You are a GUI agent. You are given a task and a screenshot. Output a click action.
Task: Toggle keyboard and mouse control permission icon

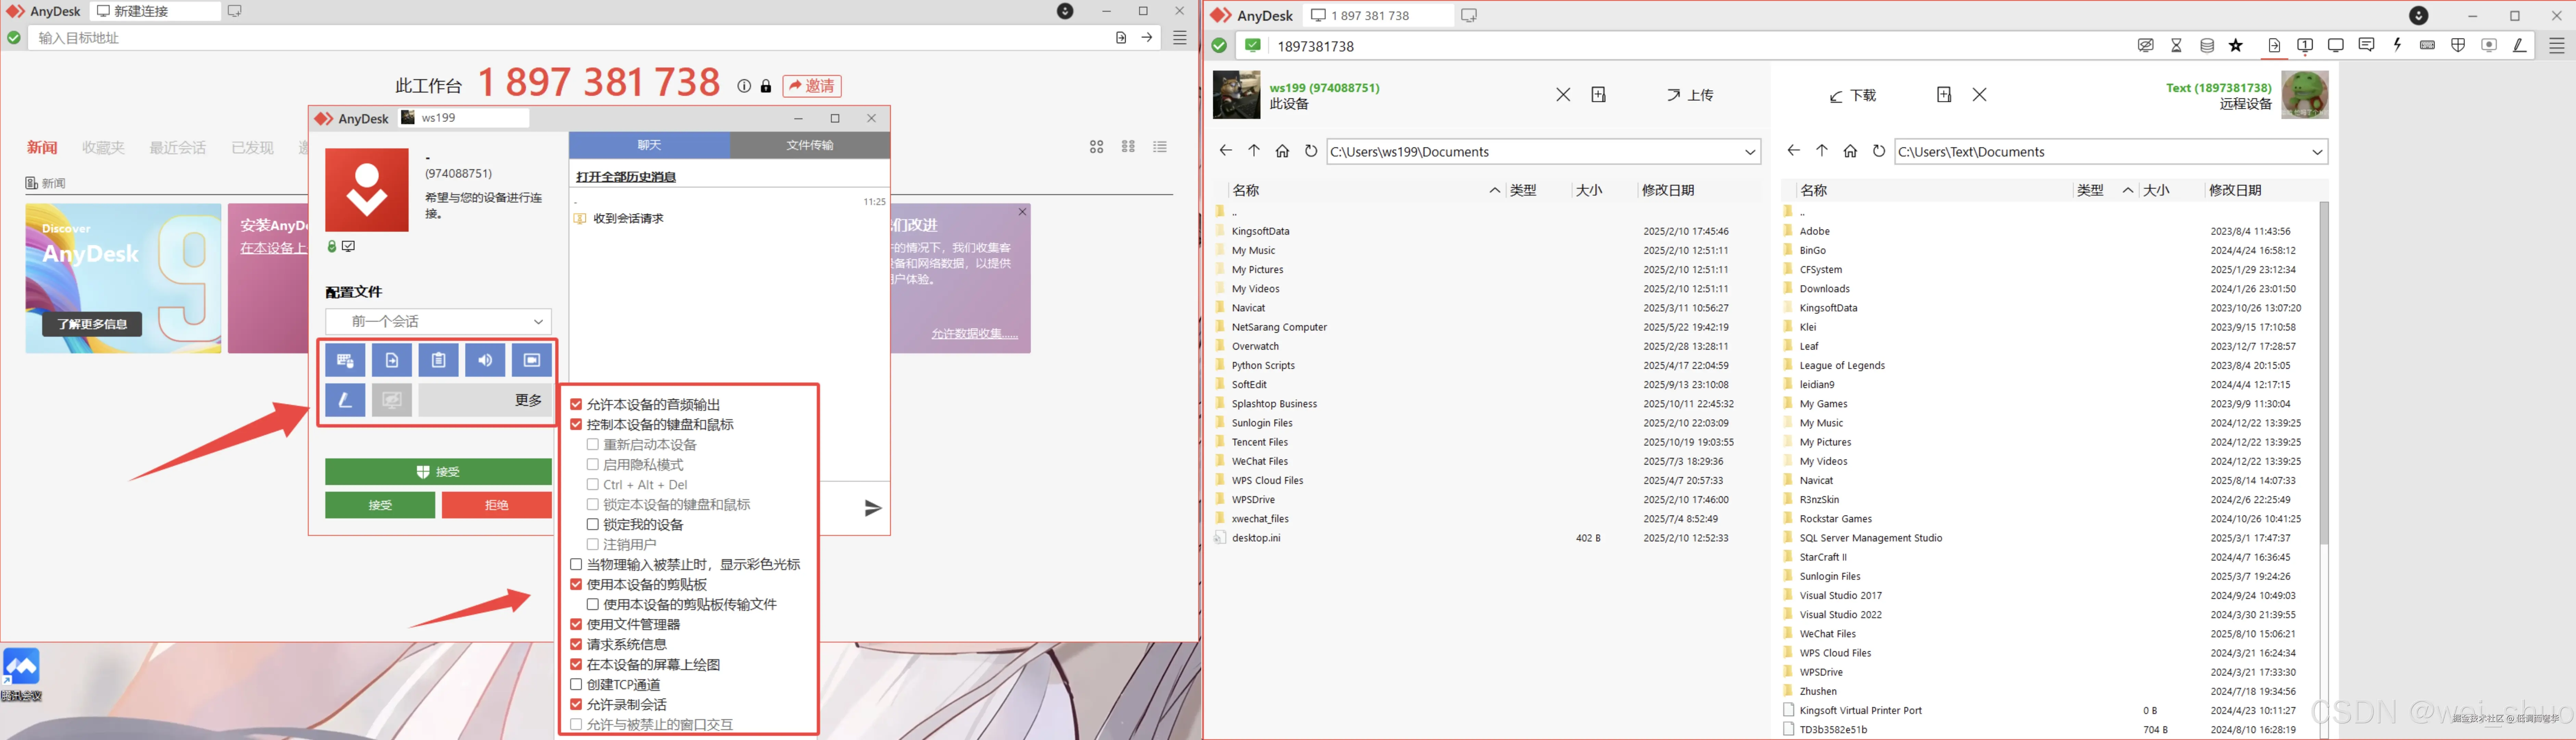[345, 360]
